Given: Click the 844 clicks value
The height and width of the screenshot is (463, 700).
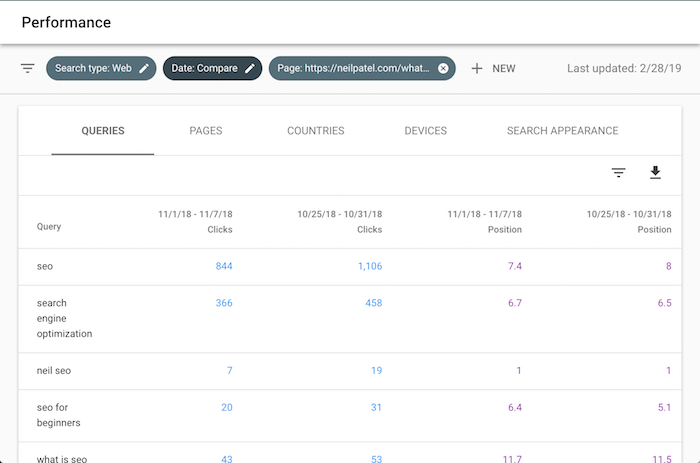Looking at the screenshot, I should 224,267.
